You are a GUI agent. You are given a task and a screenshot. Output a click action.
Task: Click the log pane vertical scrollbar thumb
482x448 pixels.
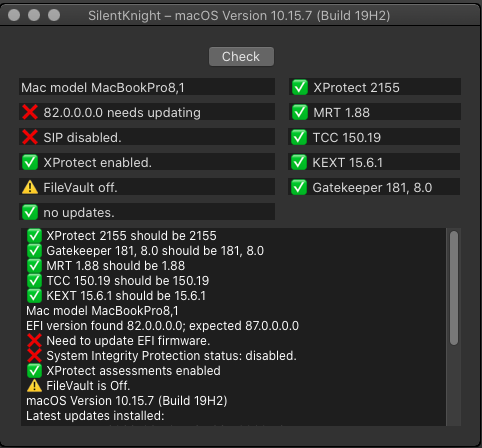coord(454,288)
